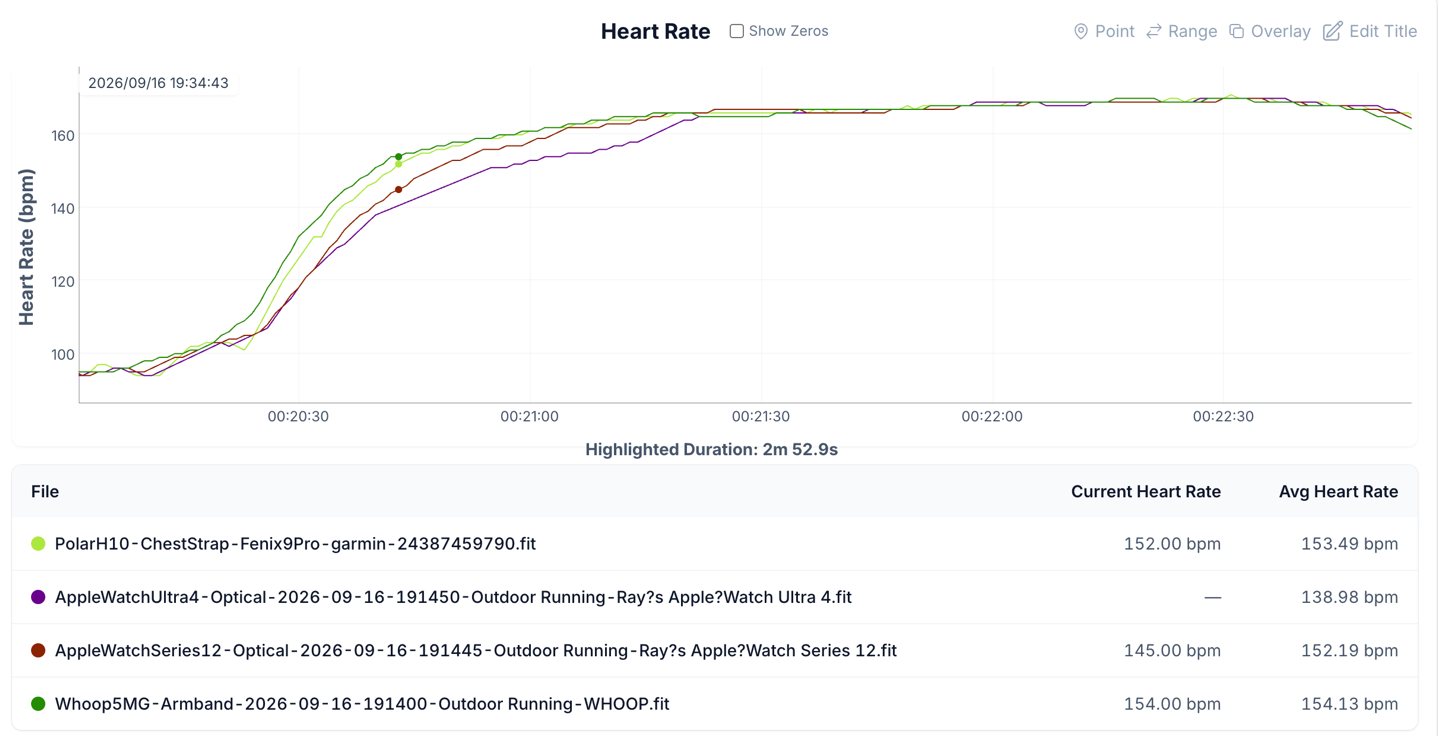Click the 140 y-axis label
The width and height of the screenshot is (1438, 736).
[x=62, y=208]
